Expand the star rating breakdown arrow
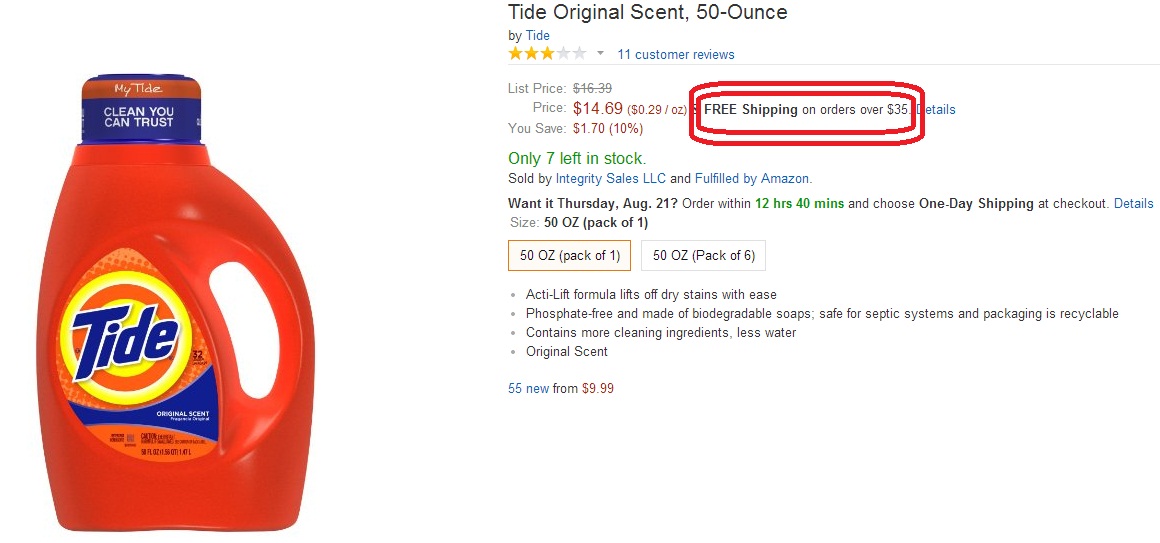The image size is (1160, 543). (x=600, y=54)
